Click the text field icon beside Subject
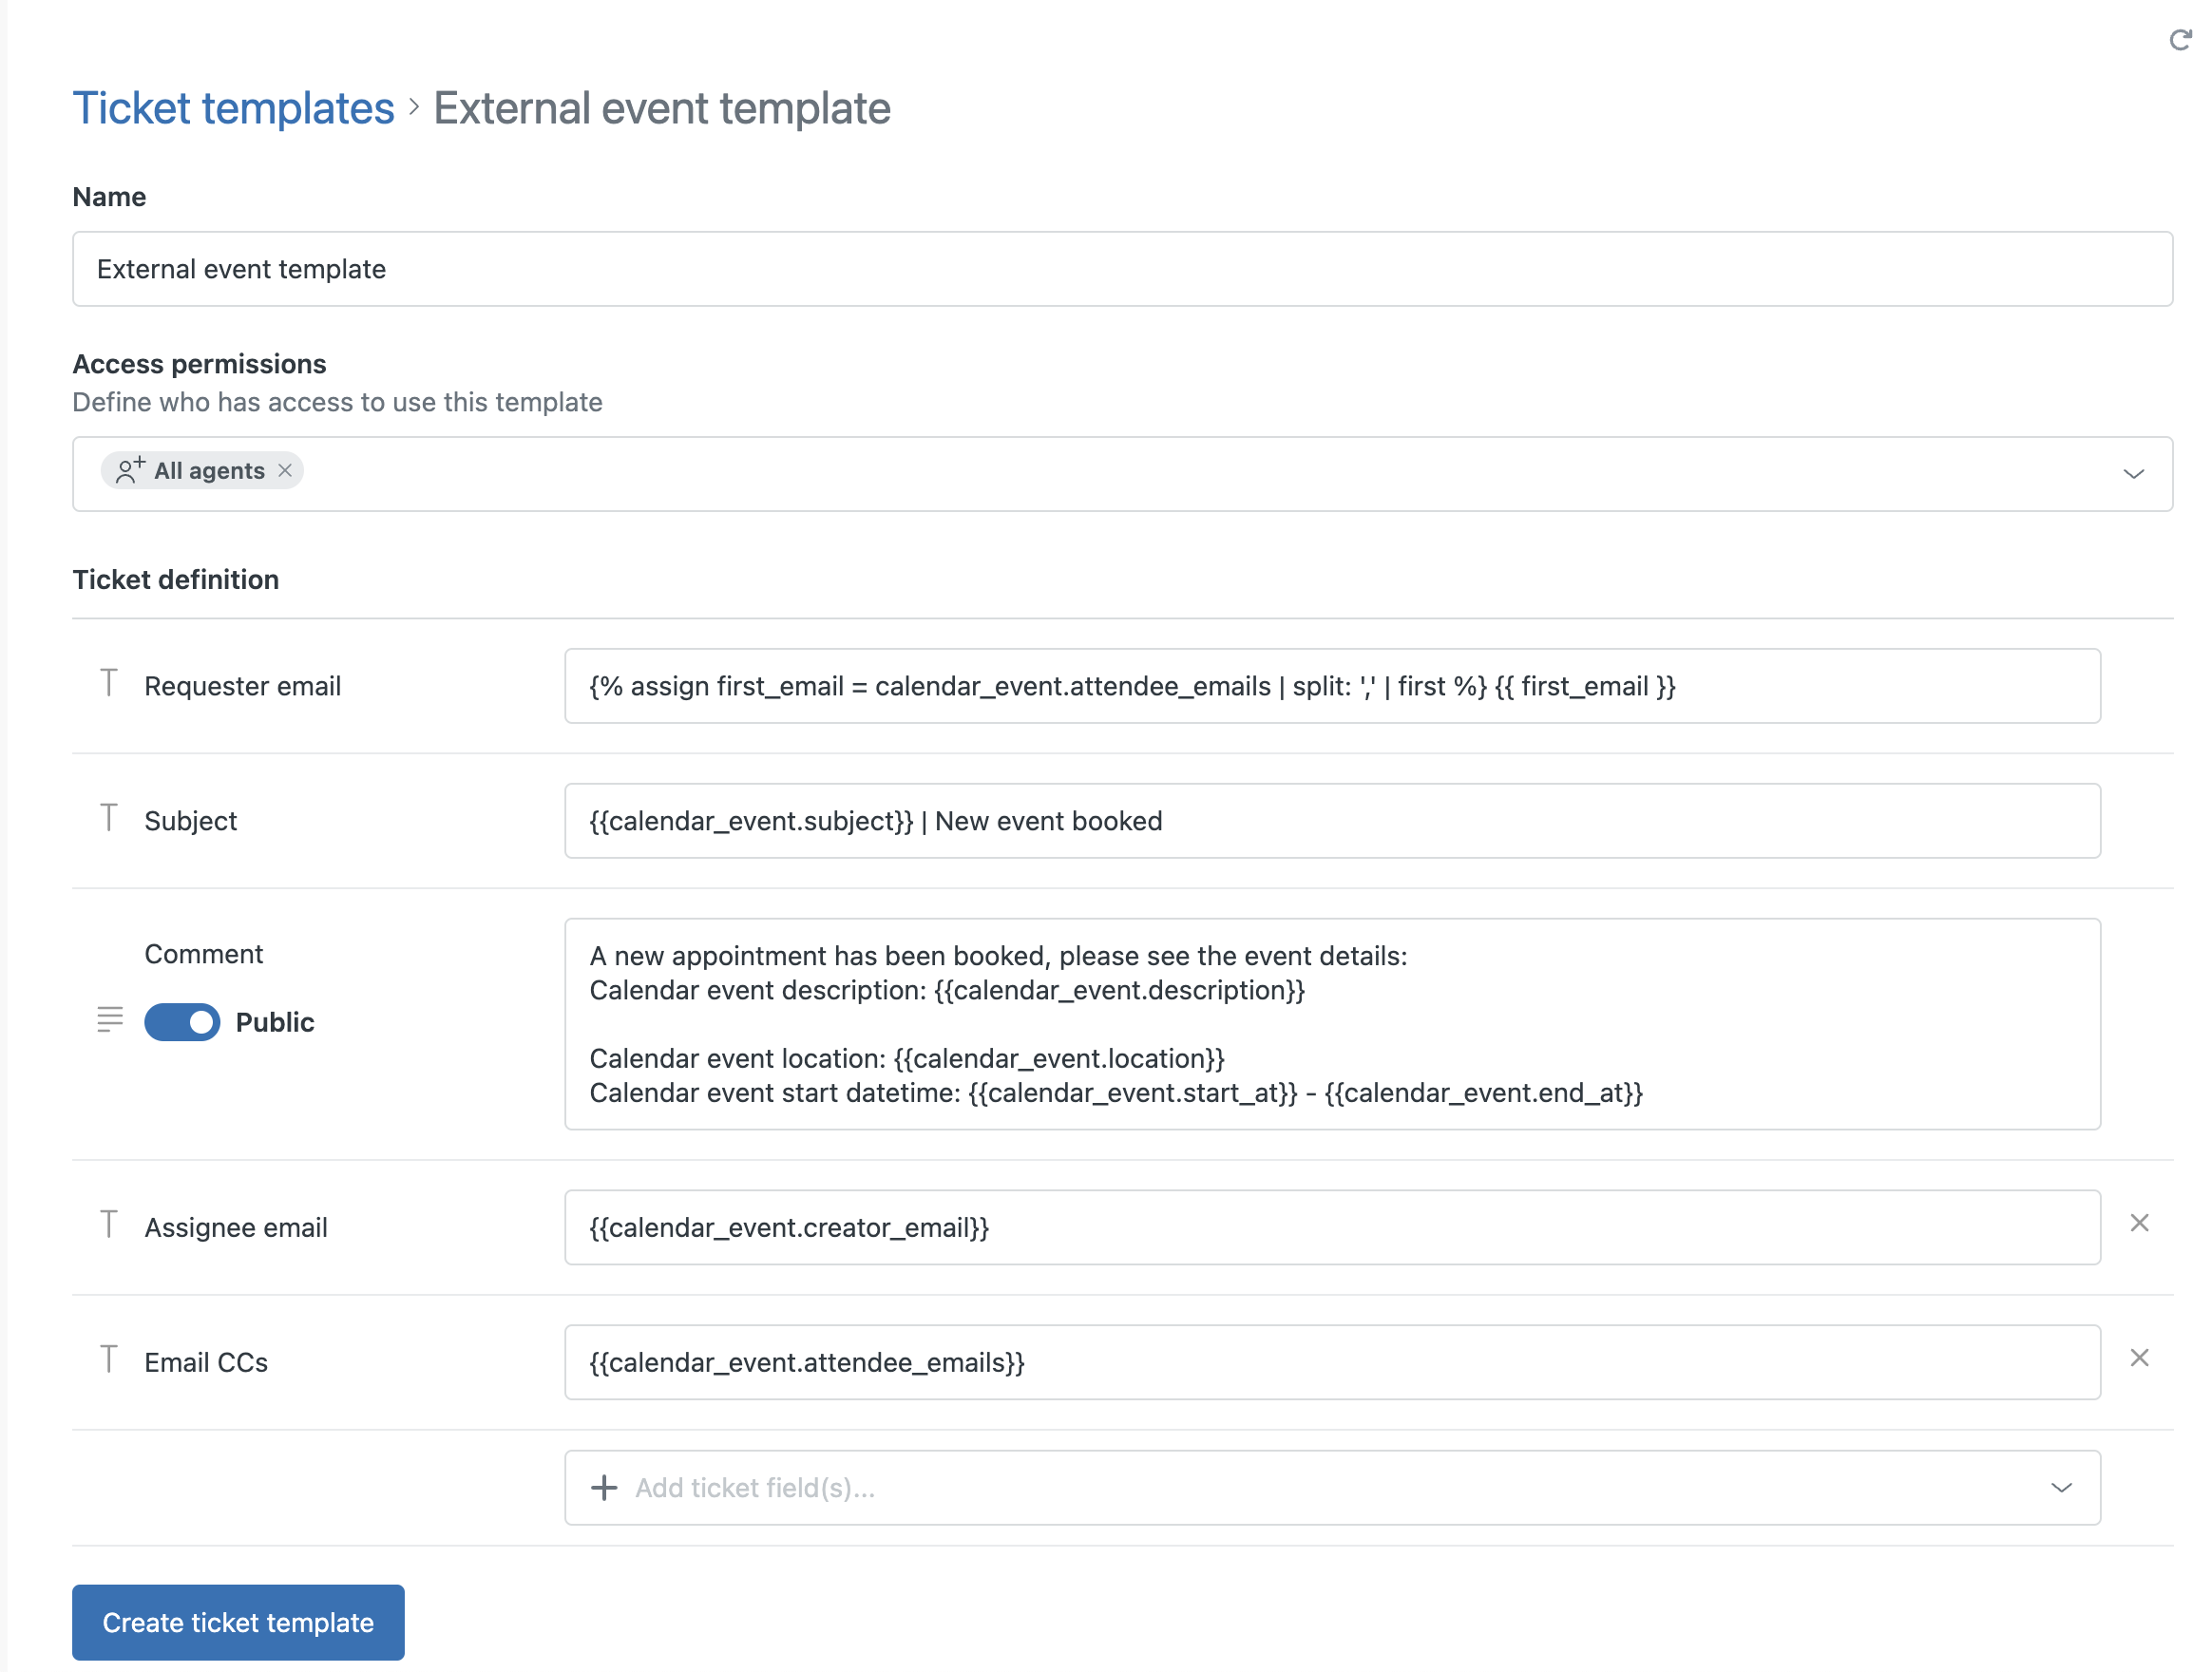Image resolution: width=2212 pixels, height=1672 pixels. [x=109, y=817]
